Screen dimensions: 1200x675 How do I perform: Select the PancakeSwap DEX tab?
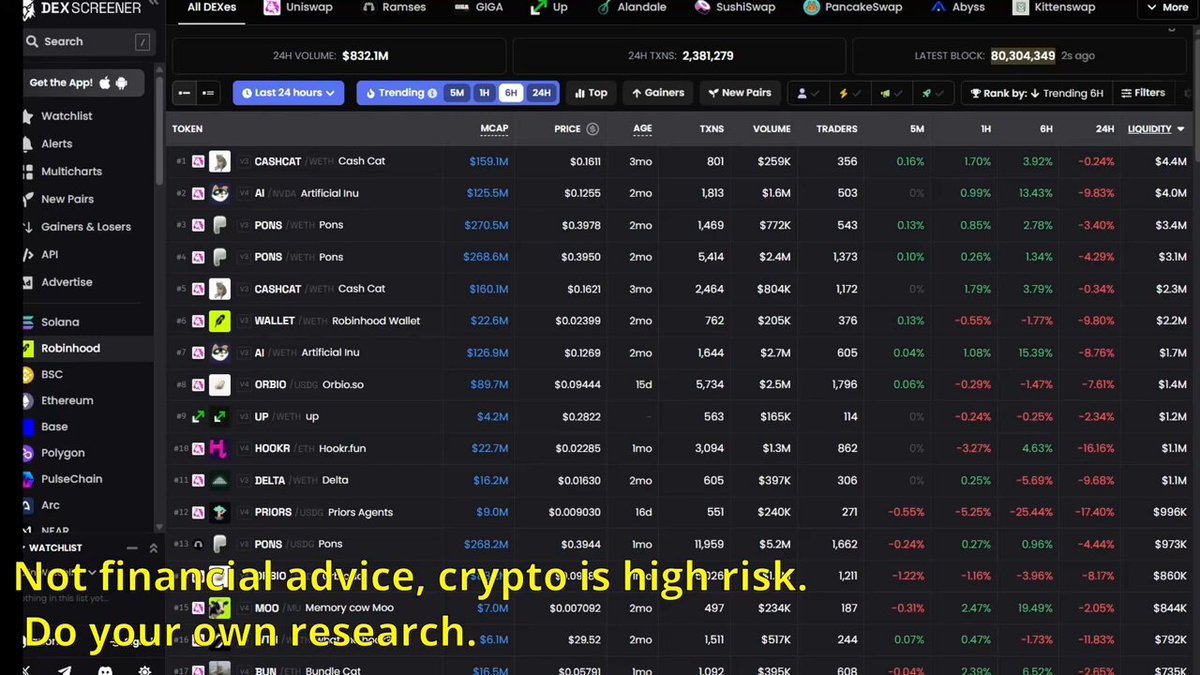[853, 8]
